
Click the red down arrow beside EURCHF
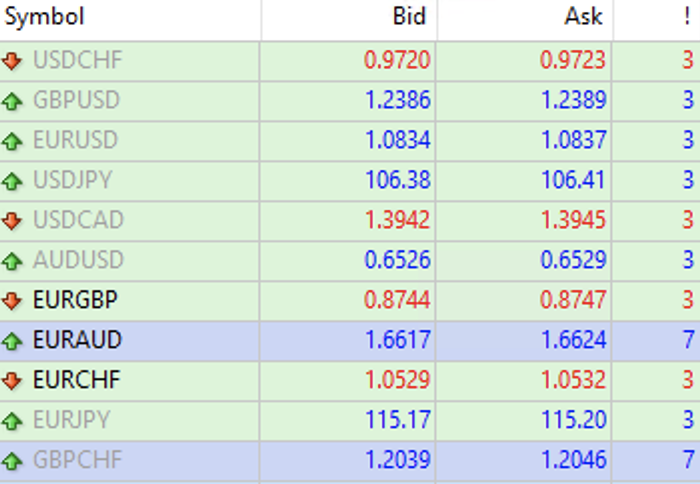[x=12, y=380]
